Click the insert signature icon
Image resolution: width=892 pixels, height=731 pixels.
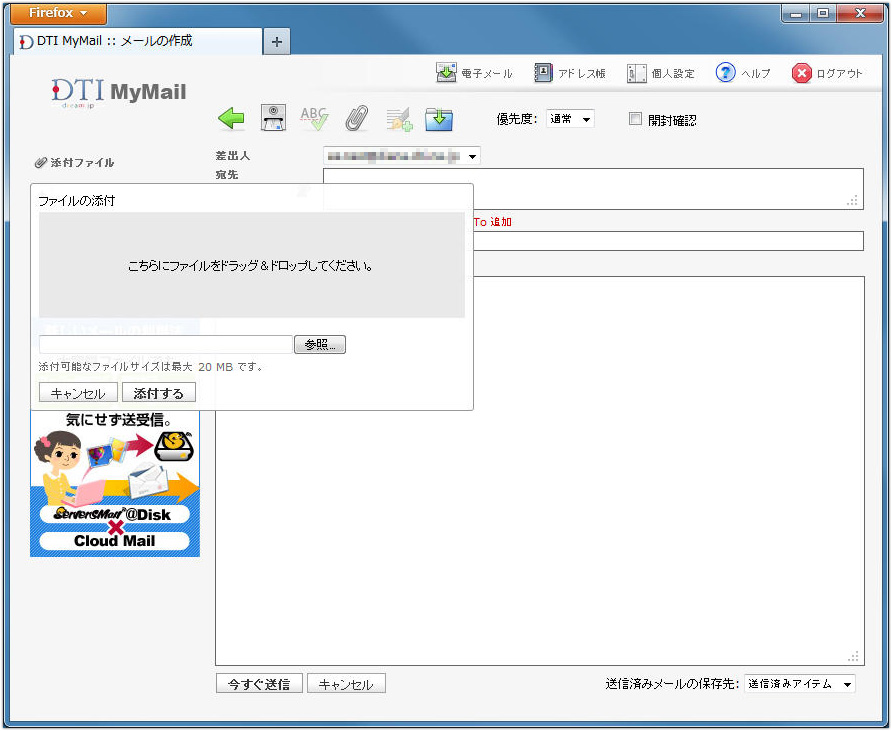point(399,119)
